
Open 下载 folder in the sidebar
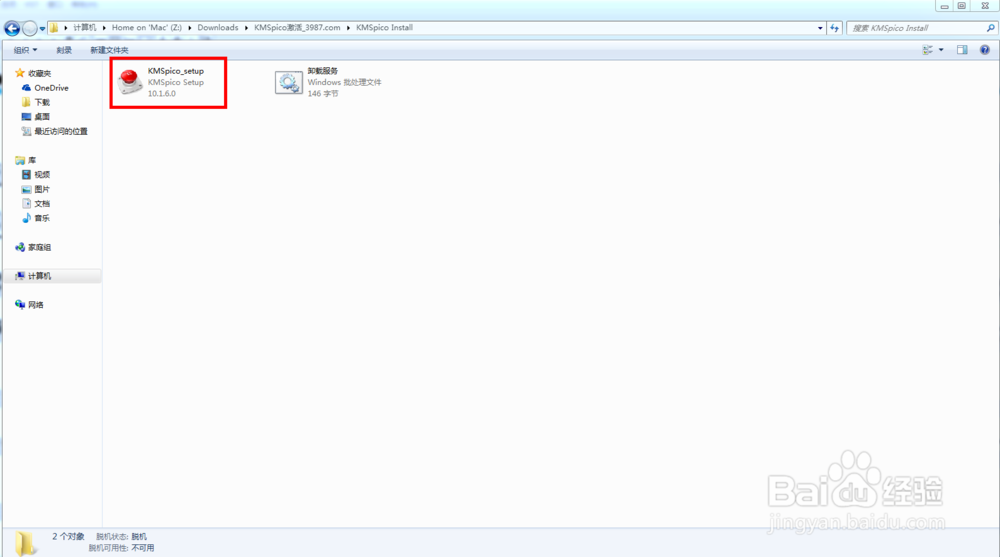(x=36, y=102)
